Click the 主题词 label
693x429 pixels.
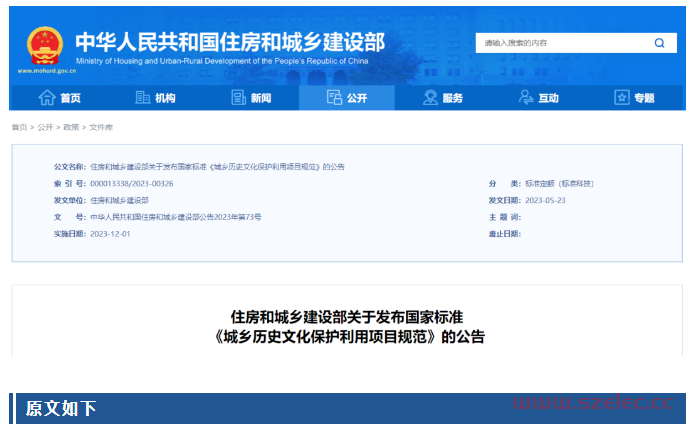pos(505,217)
